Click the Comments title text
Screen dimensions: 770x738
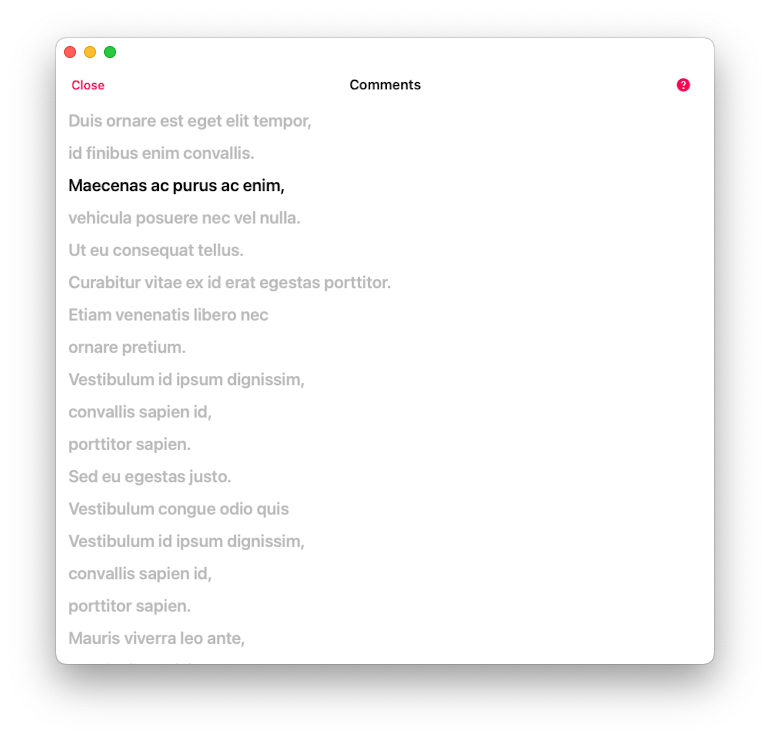(x=385, y=85)
